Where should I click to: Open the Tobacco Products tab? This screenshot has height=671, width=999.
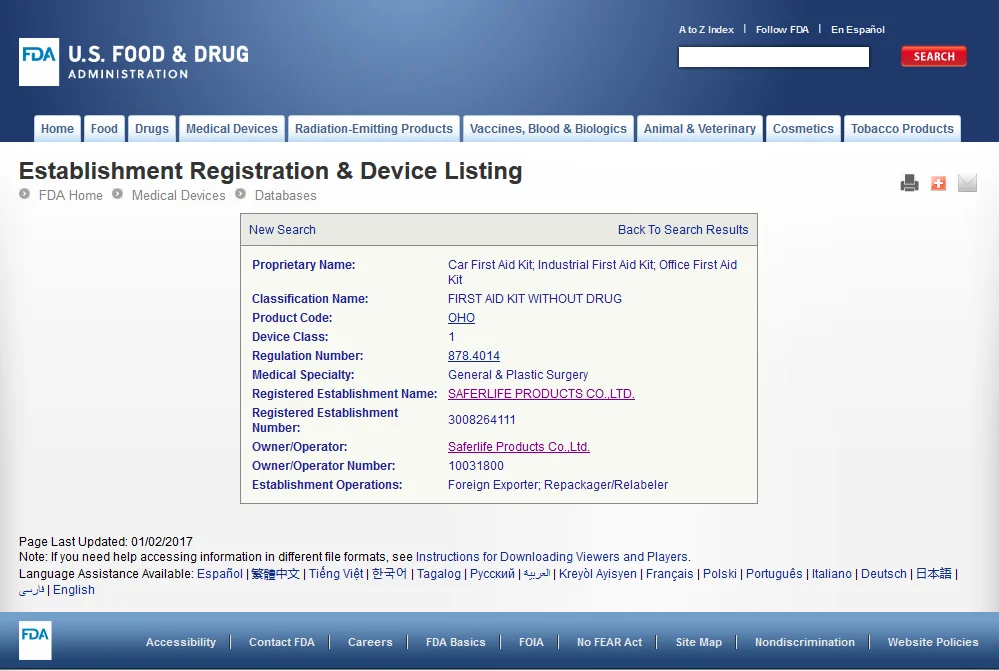[x=902, y=129]
